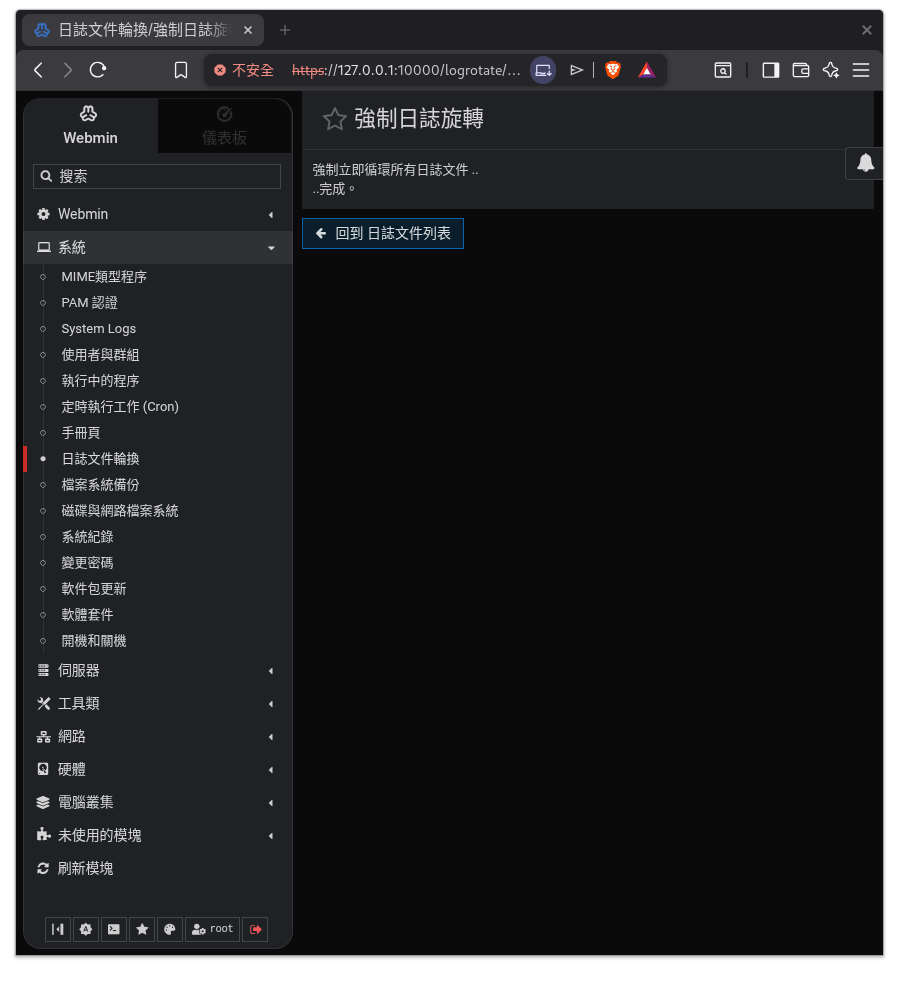Click the red logout icon
Viewport: 899px width, 987px height.
[x=255, y=929]
